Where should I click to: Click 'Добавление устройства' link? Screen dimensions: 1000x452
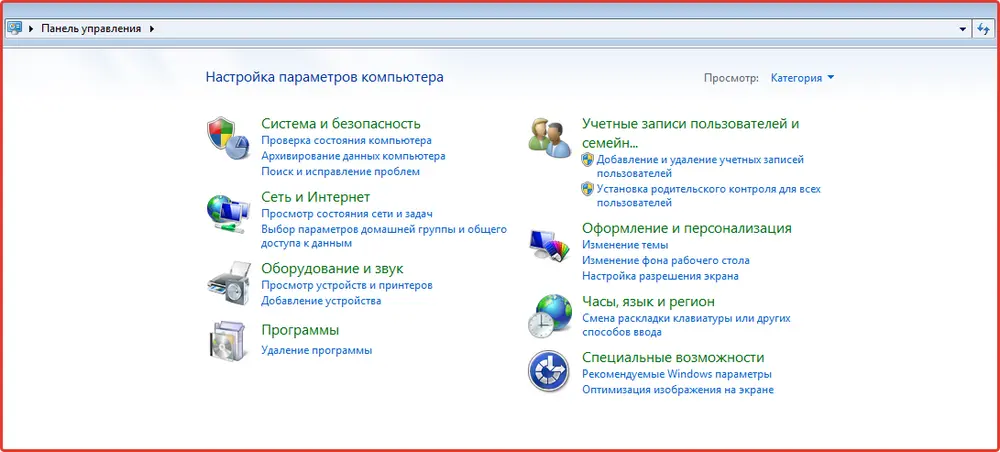(x=321, y=300)
